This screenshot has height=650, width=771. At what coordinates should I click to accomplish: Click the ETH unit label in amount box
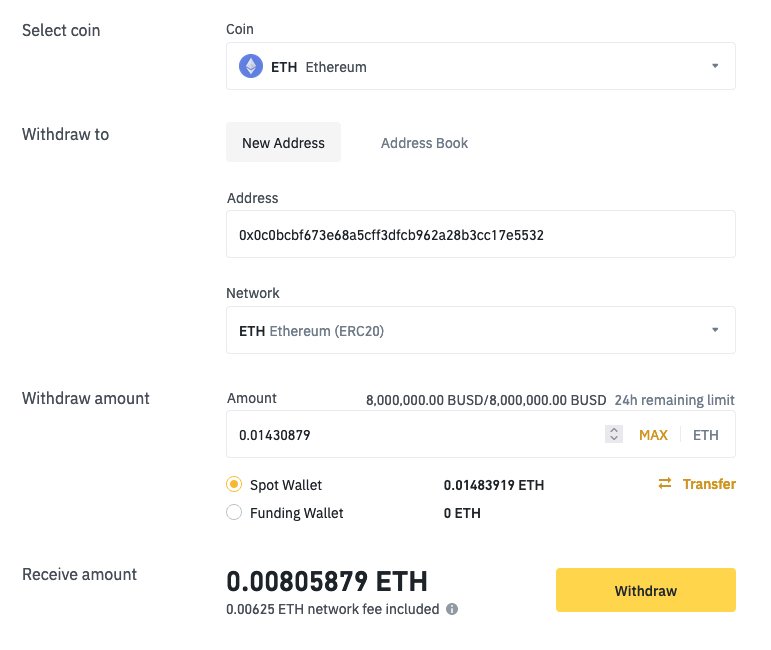706,435
